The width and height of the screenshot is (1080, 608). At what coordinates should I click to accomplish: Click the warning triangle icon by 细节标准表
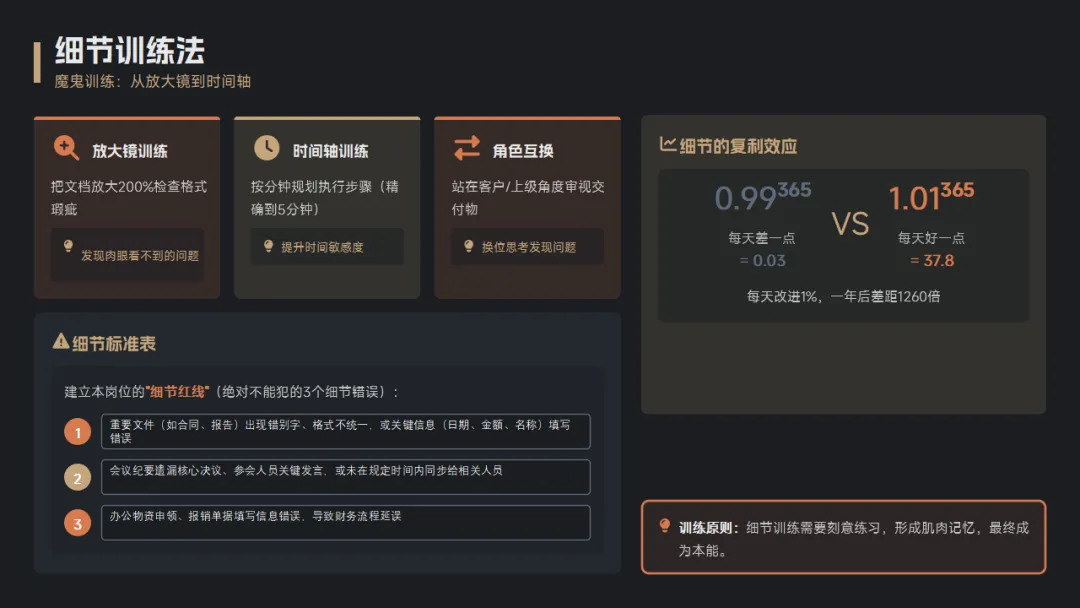tap(61, 341)
